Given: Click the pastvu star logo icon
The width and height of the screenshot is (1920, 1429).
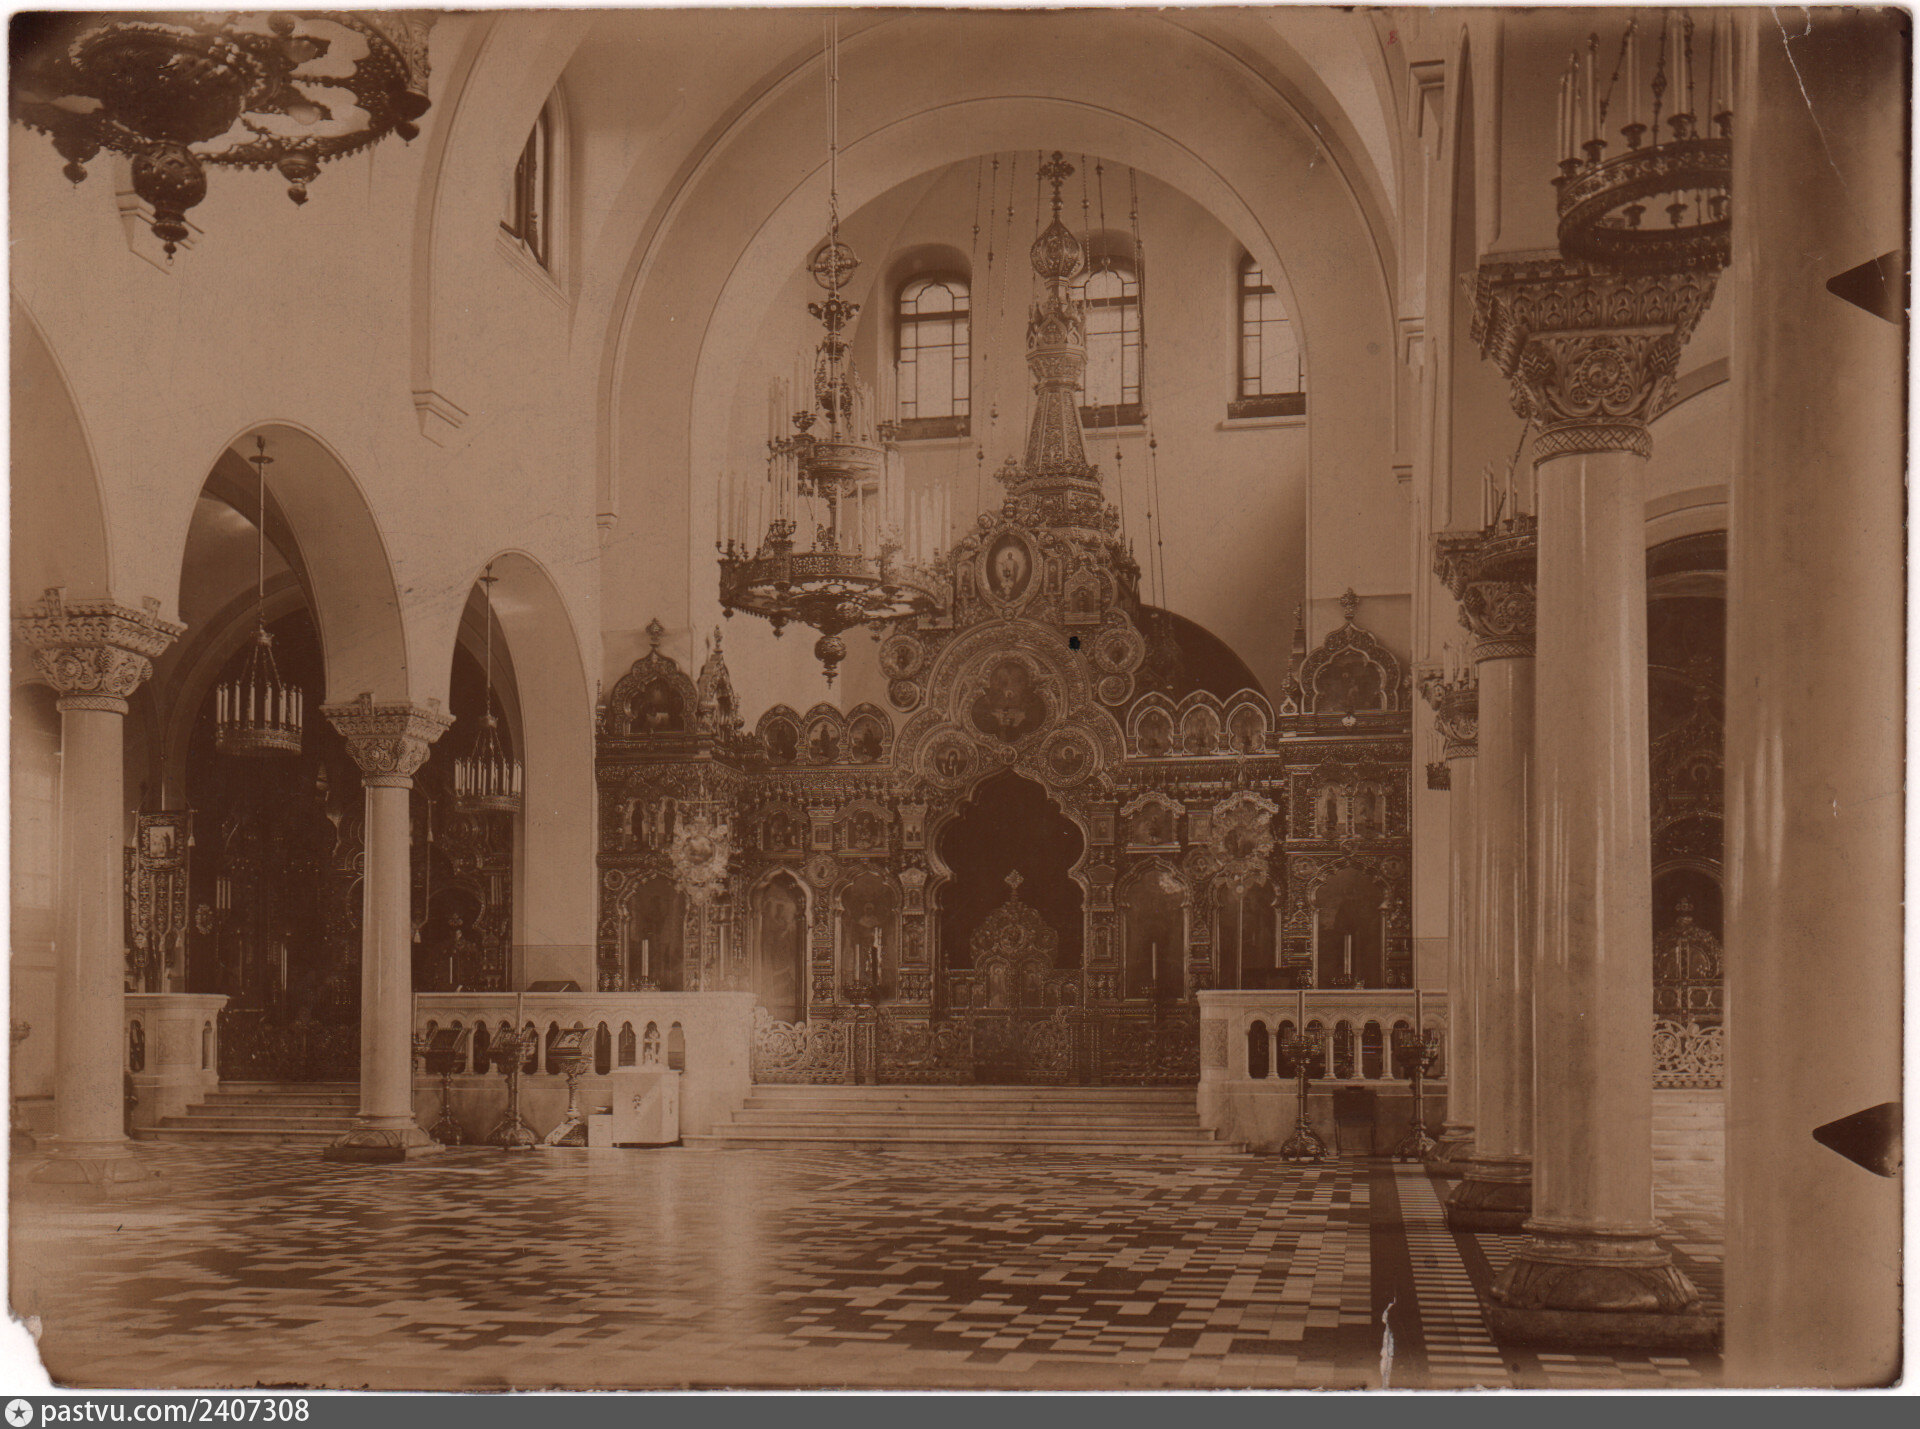Looking at the screenshot, I should (x=20, y=1412).
